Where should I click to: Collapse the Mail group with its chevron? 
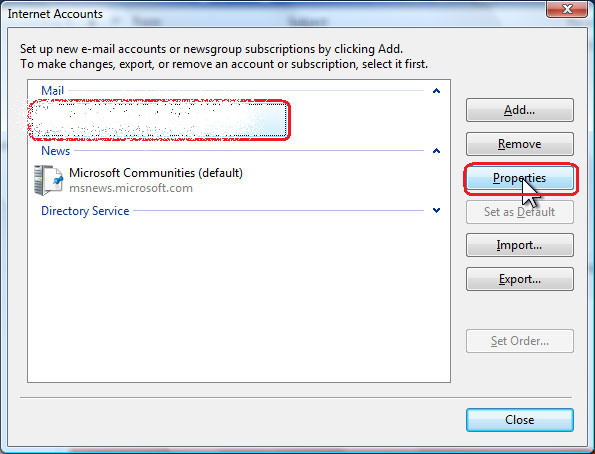[436, 91]
